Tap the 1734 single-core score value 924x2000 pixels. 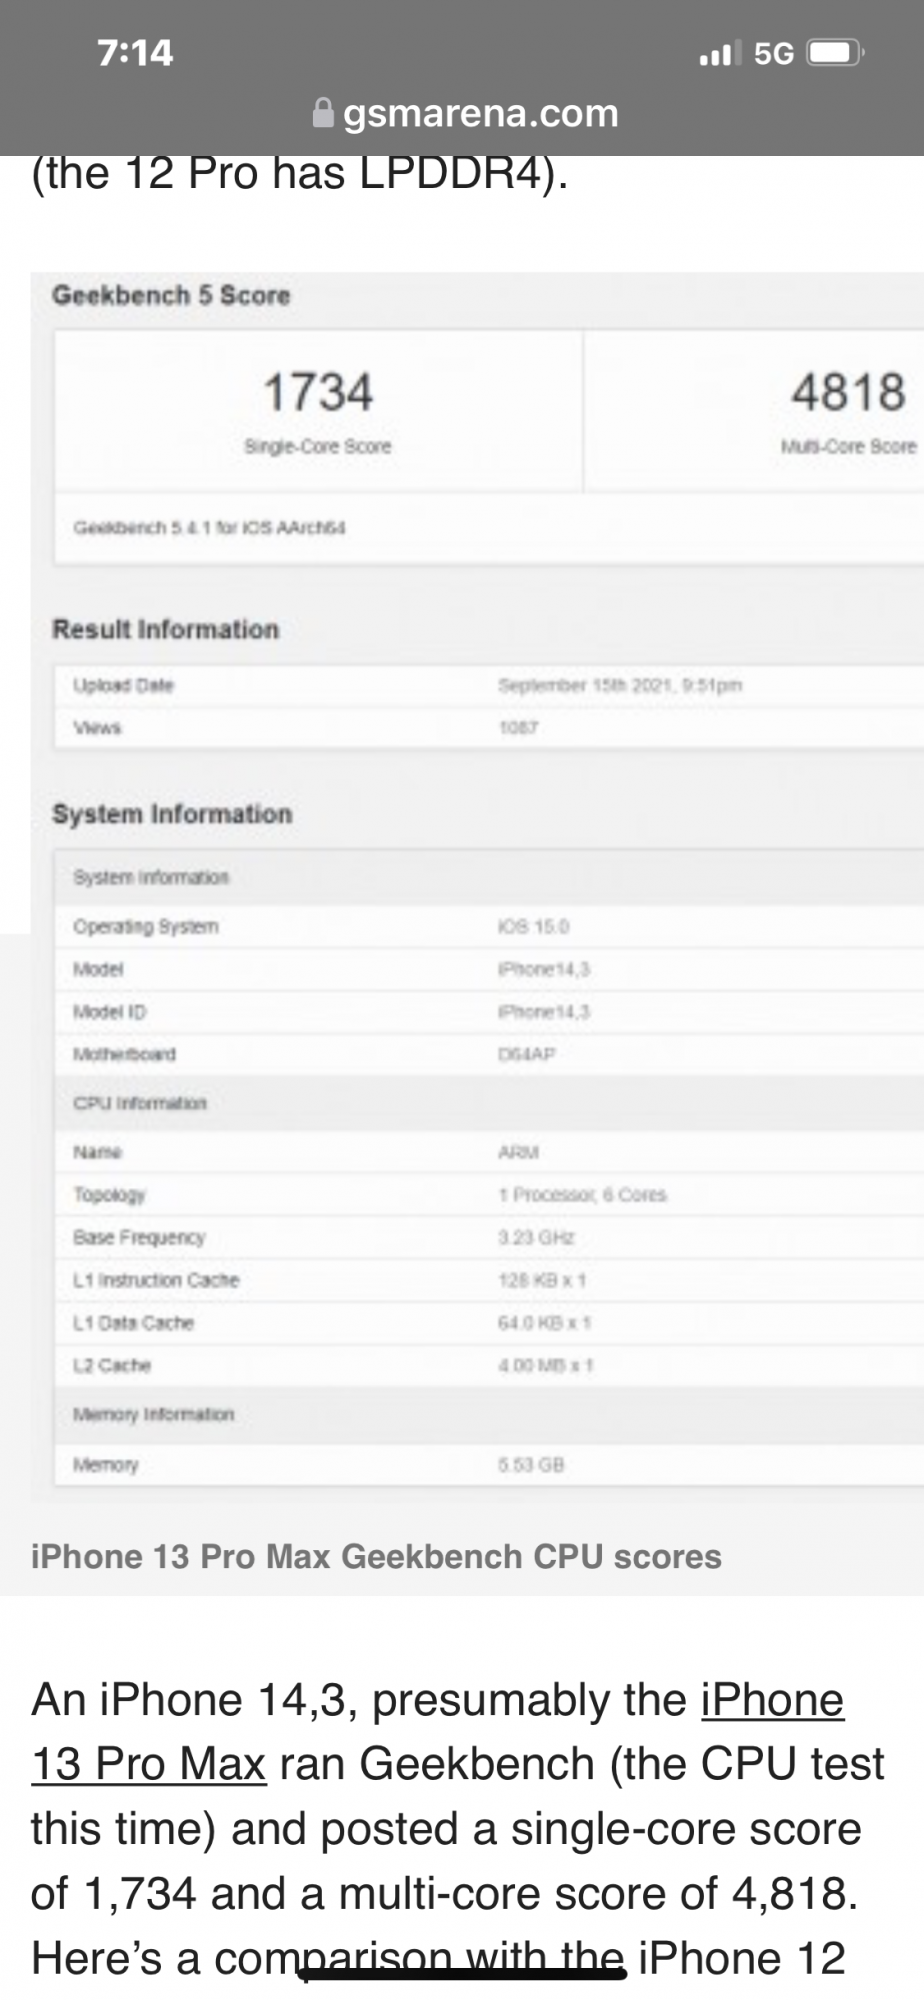click(318, 391)
